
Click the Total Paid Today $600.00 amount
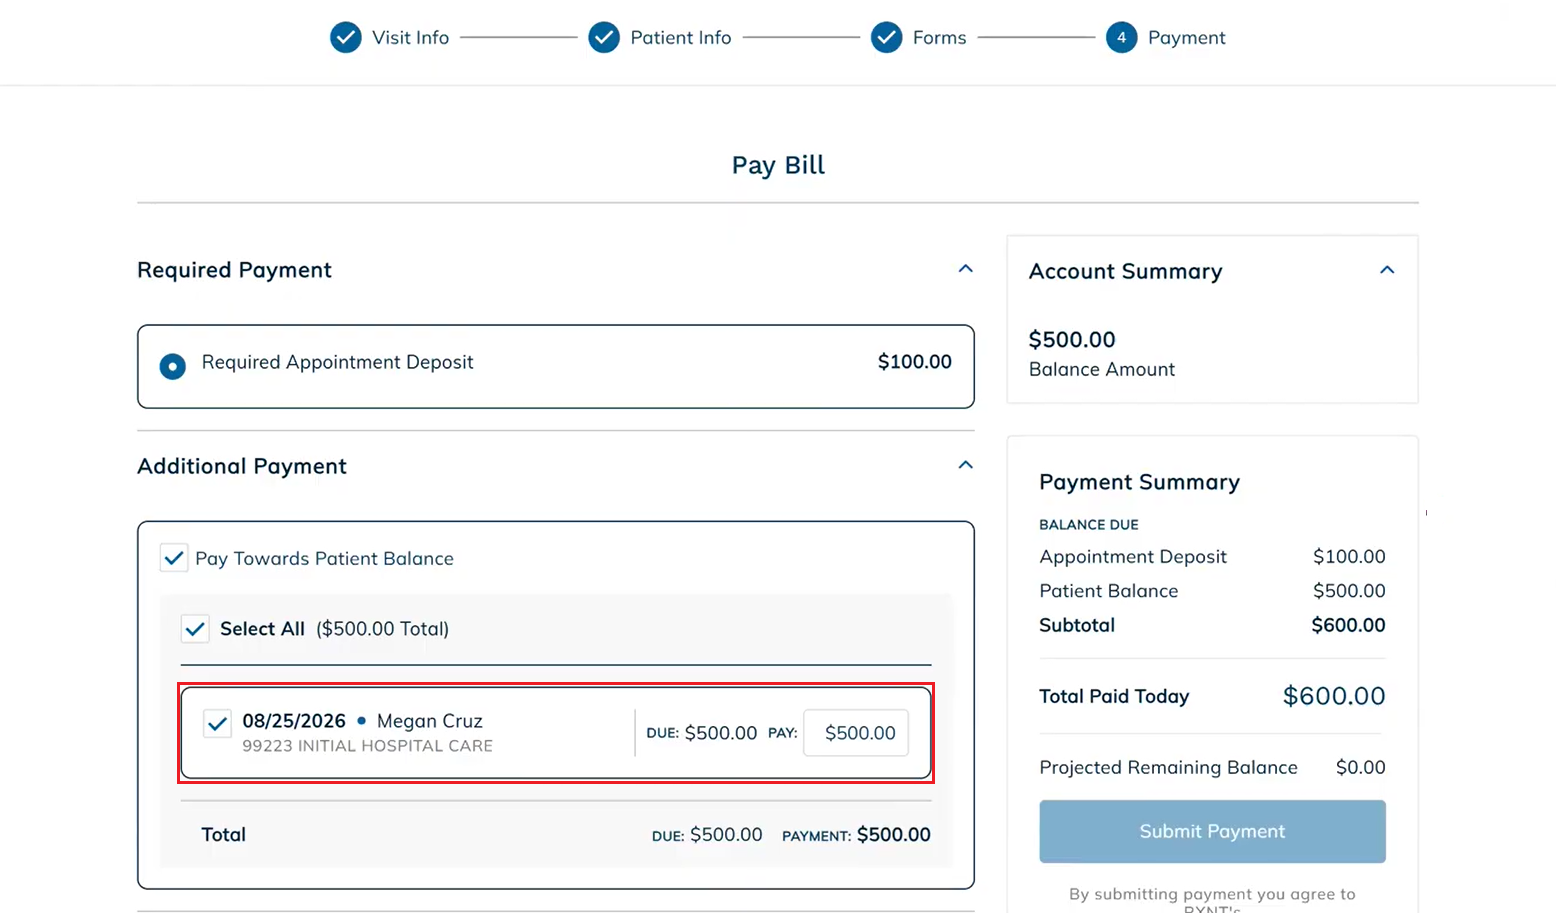1334,696
